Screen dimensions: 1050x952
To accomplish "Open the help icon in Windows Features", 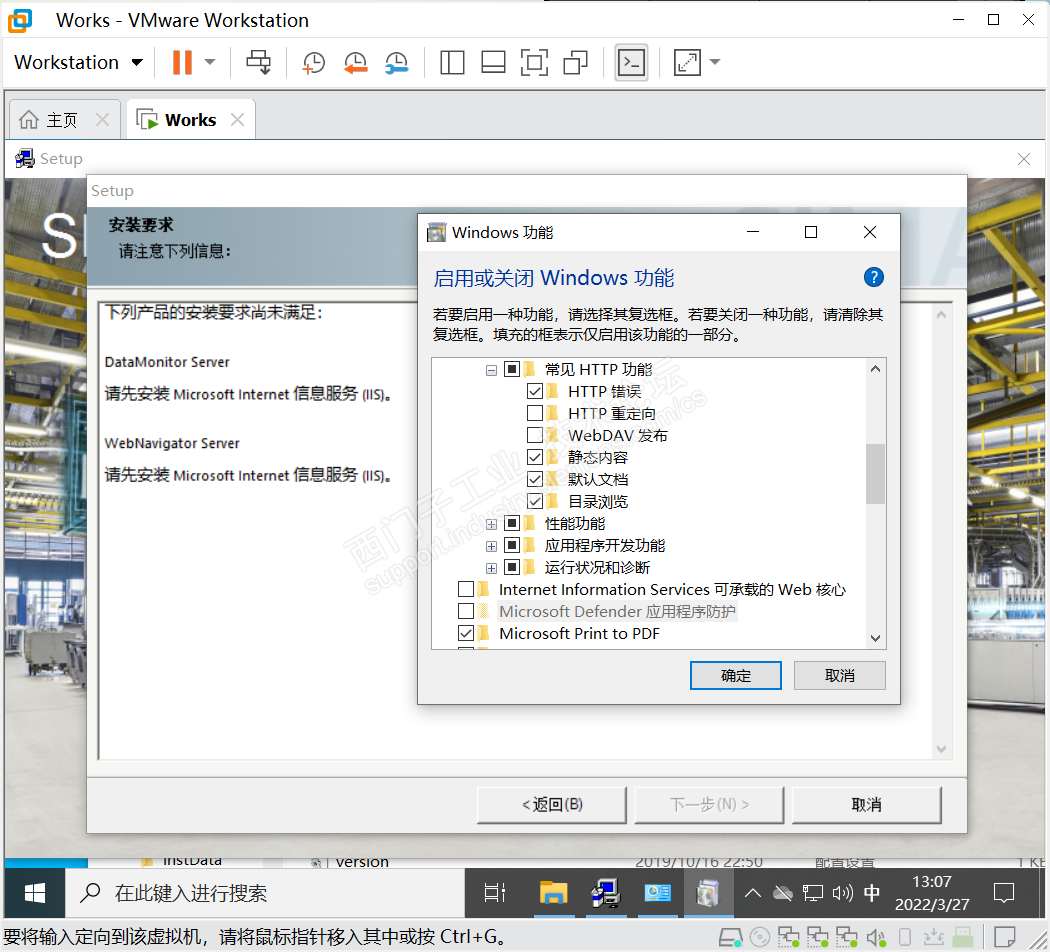I will point(874,276).
